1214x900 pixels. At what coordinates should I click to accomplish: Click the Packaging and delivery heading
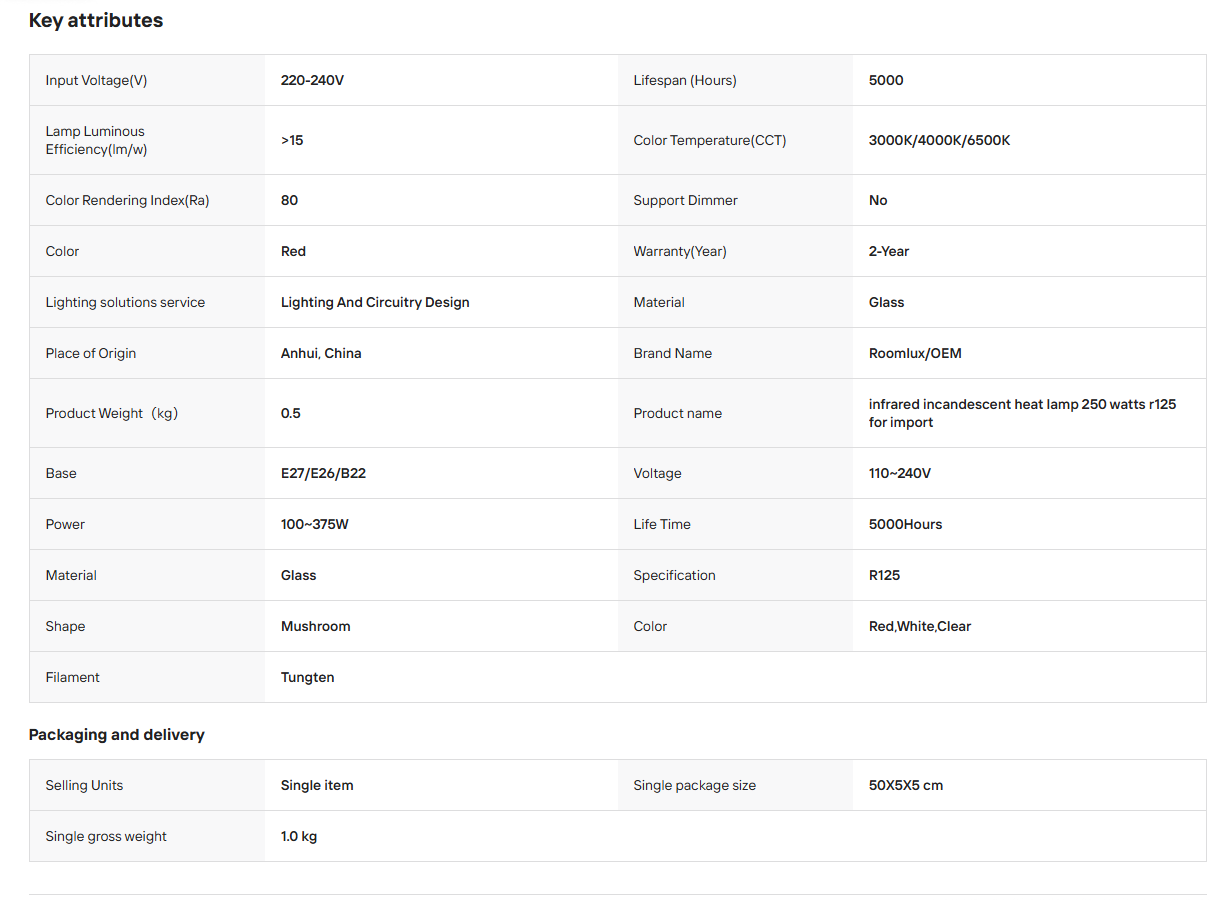tap(117, 734)
